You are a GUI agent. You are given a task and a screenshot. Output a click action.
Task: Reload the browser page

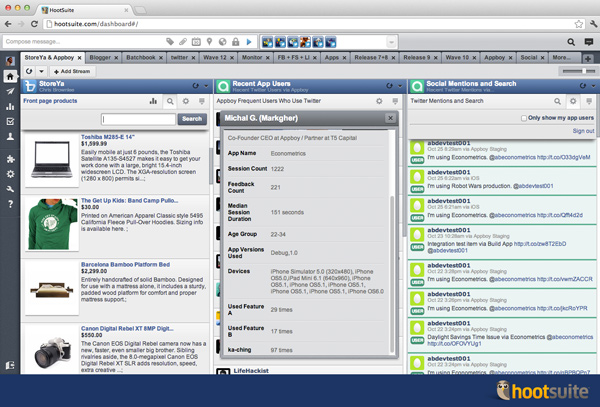[x=34, y=24]
